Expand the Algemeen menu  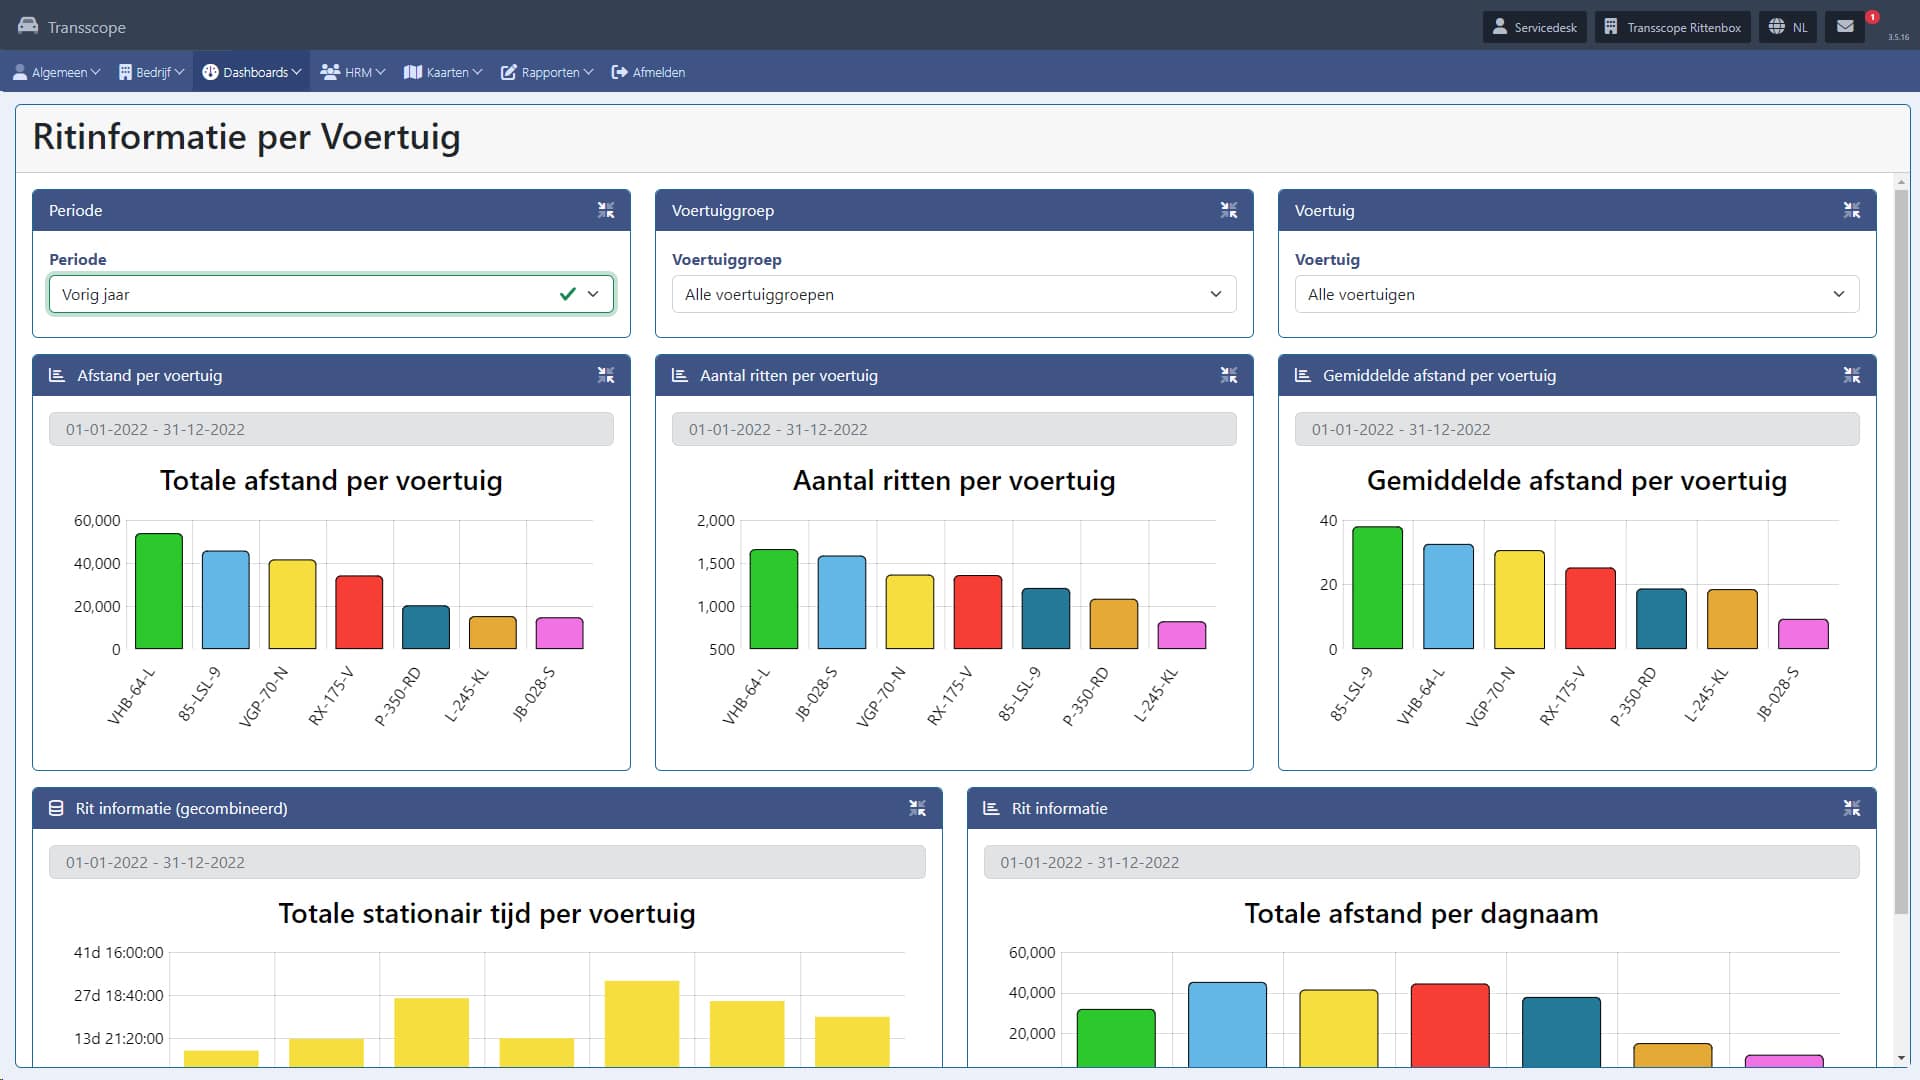pyautogui.click(x=56, y=72)
